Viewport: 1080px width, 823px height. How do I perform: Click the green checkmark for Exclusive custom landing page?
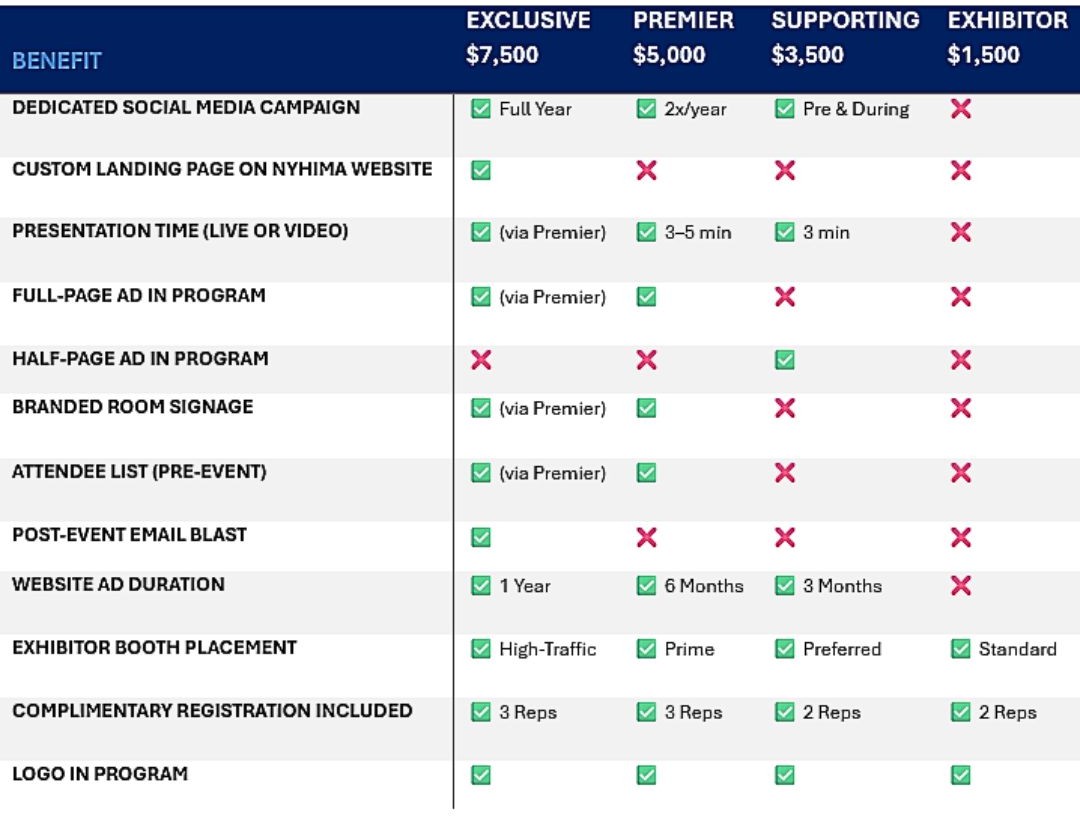coord(481,171)
